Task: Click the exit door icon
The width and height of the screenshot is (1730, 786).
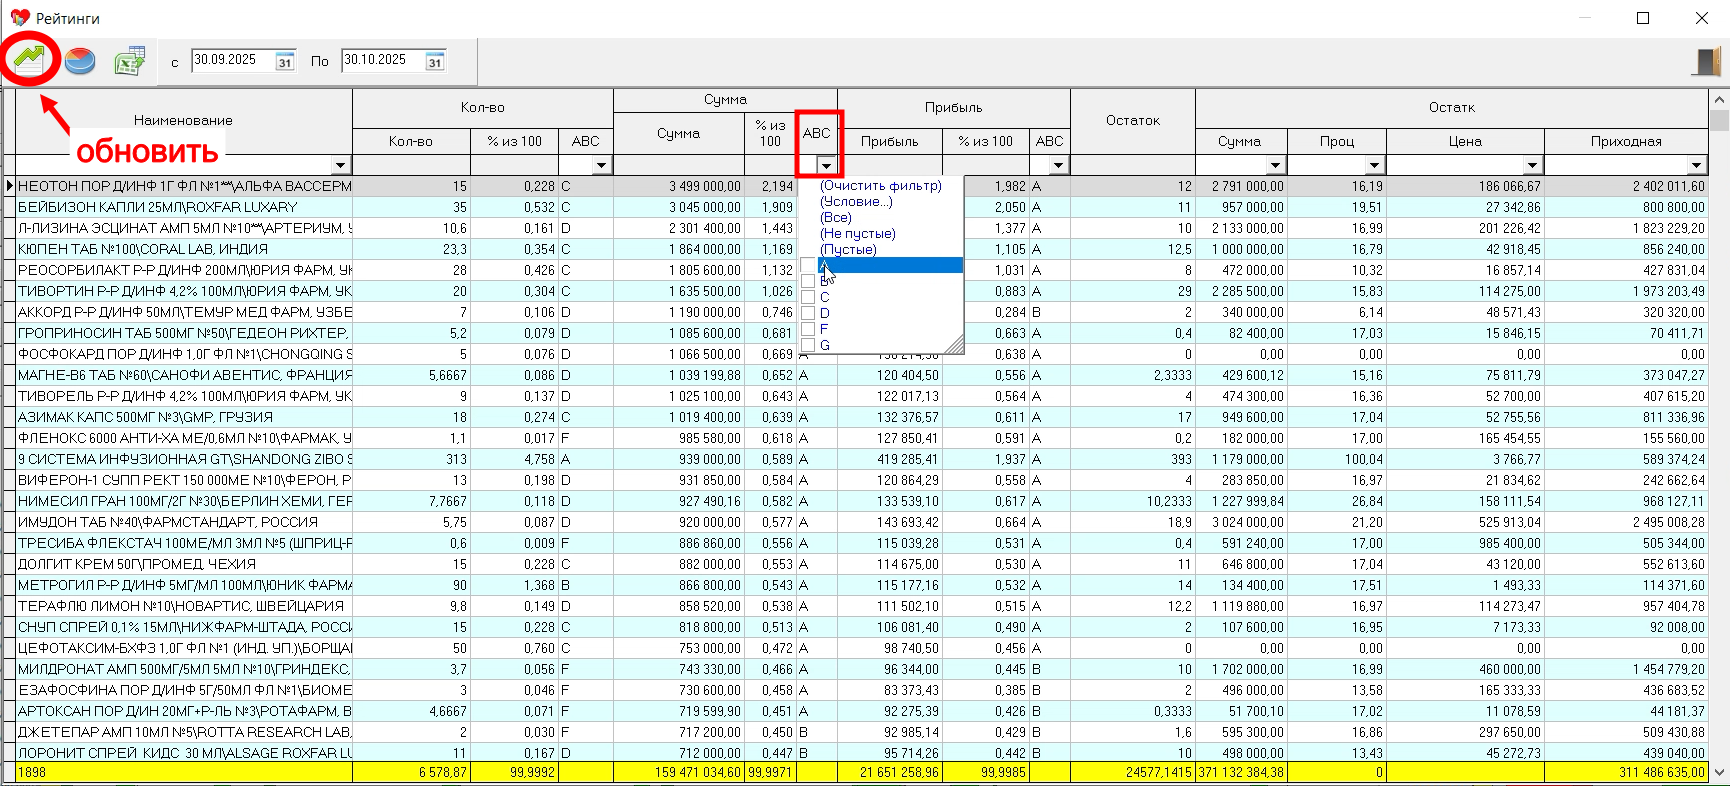Action: (1707, 62)
